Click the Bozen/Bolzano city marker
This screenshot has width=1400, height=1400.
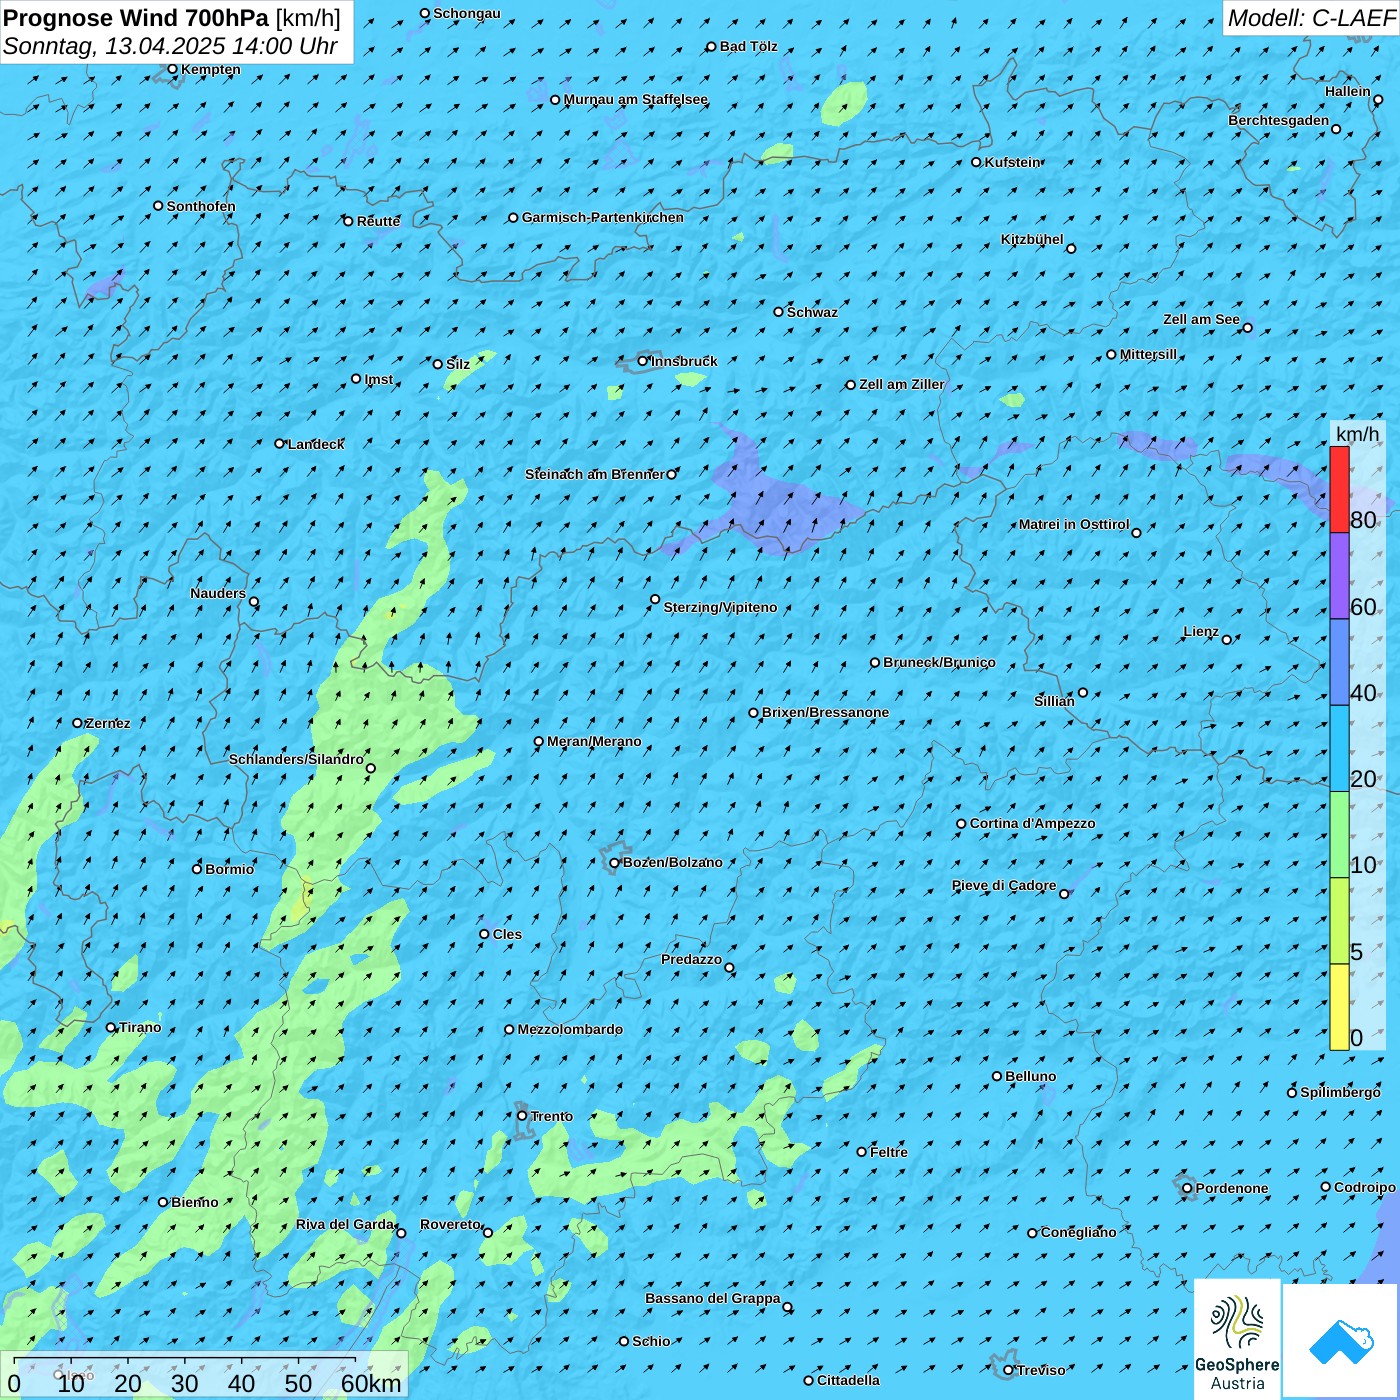tap(615, 863)
